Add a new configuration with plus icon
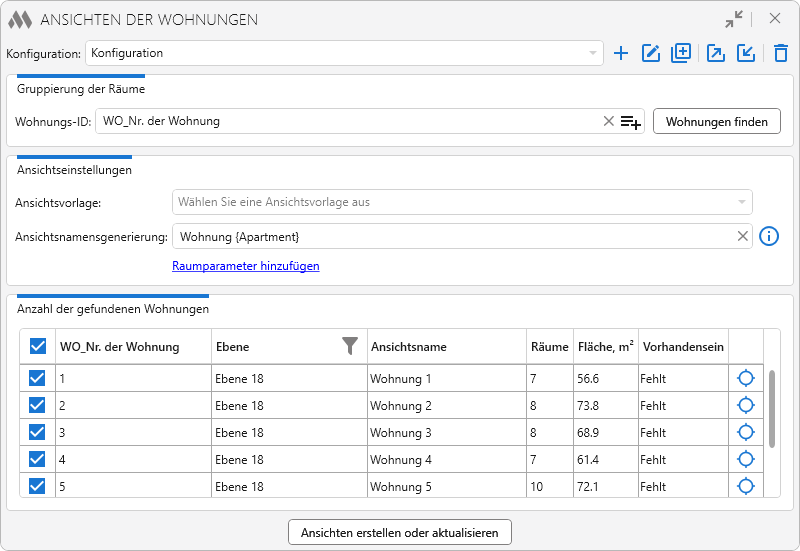 pos(620,53)
